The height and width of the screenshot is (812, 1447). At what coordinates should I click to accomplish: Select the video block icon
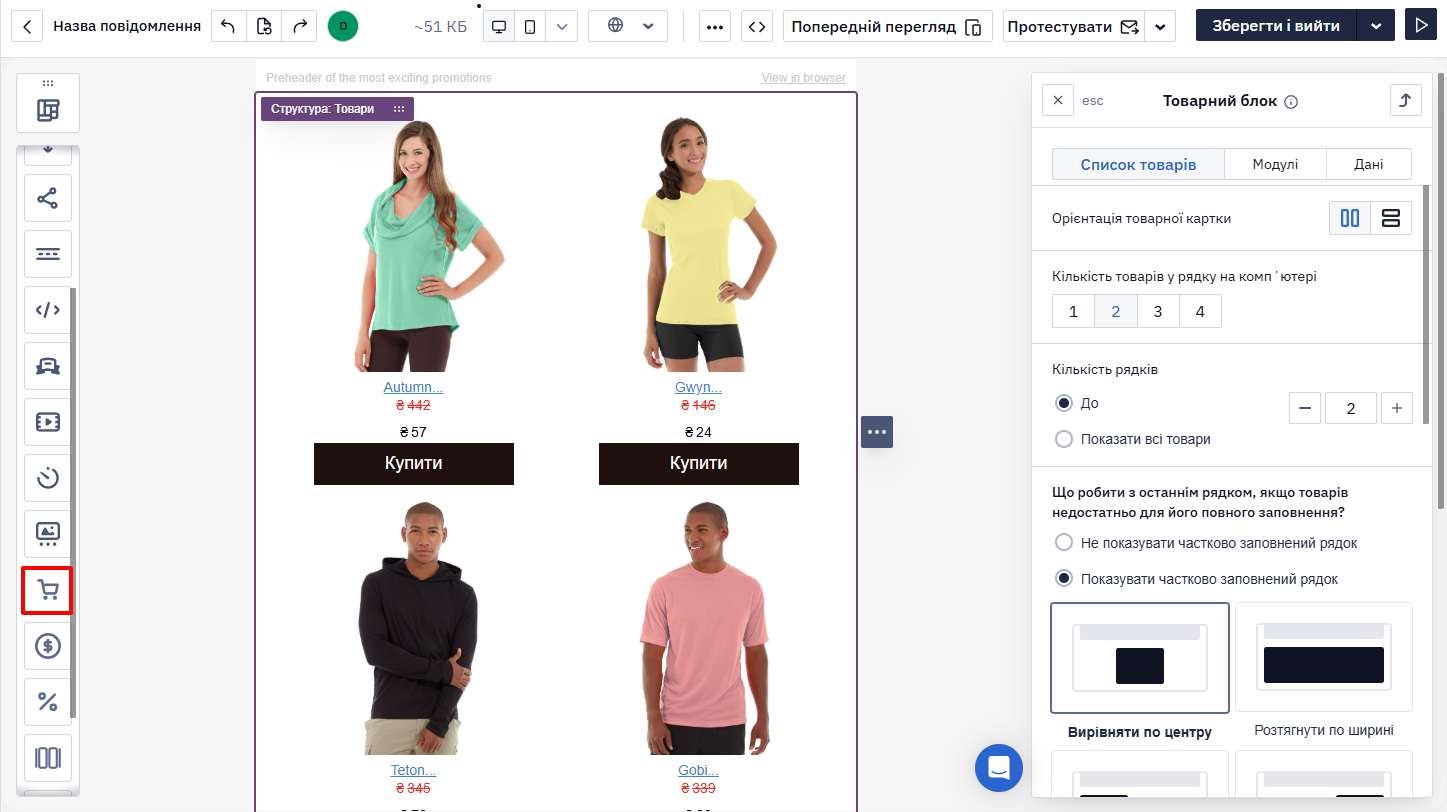point(48,421)
